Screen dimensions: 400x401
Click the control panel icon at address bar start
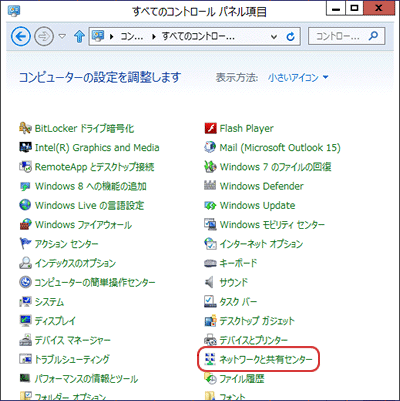click(98, 36)
